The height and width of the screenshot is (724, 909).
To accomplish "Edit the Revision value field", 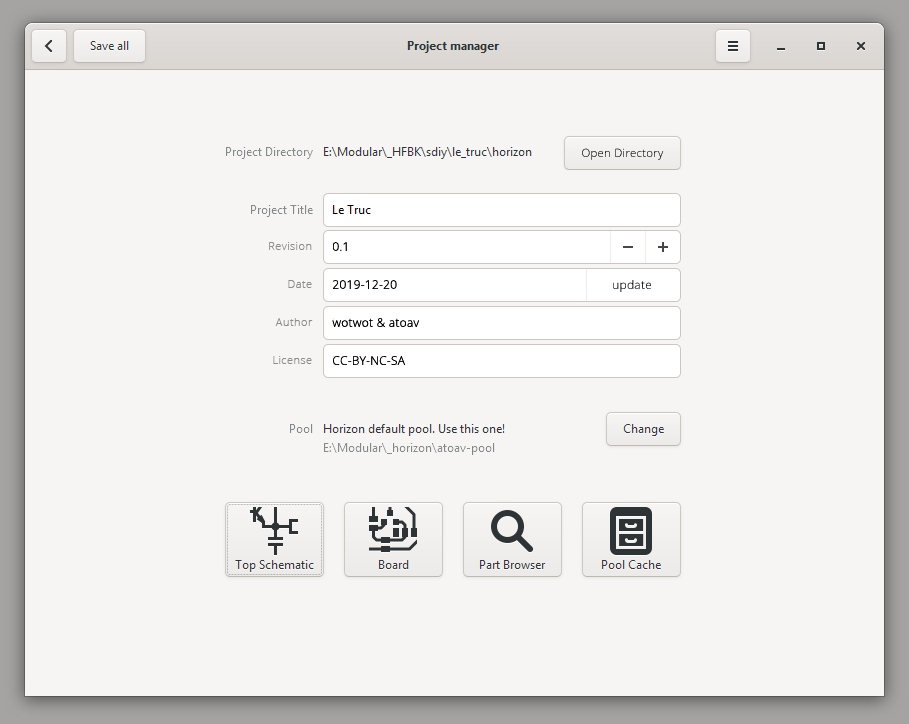I will coord(467,247).
